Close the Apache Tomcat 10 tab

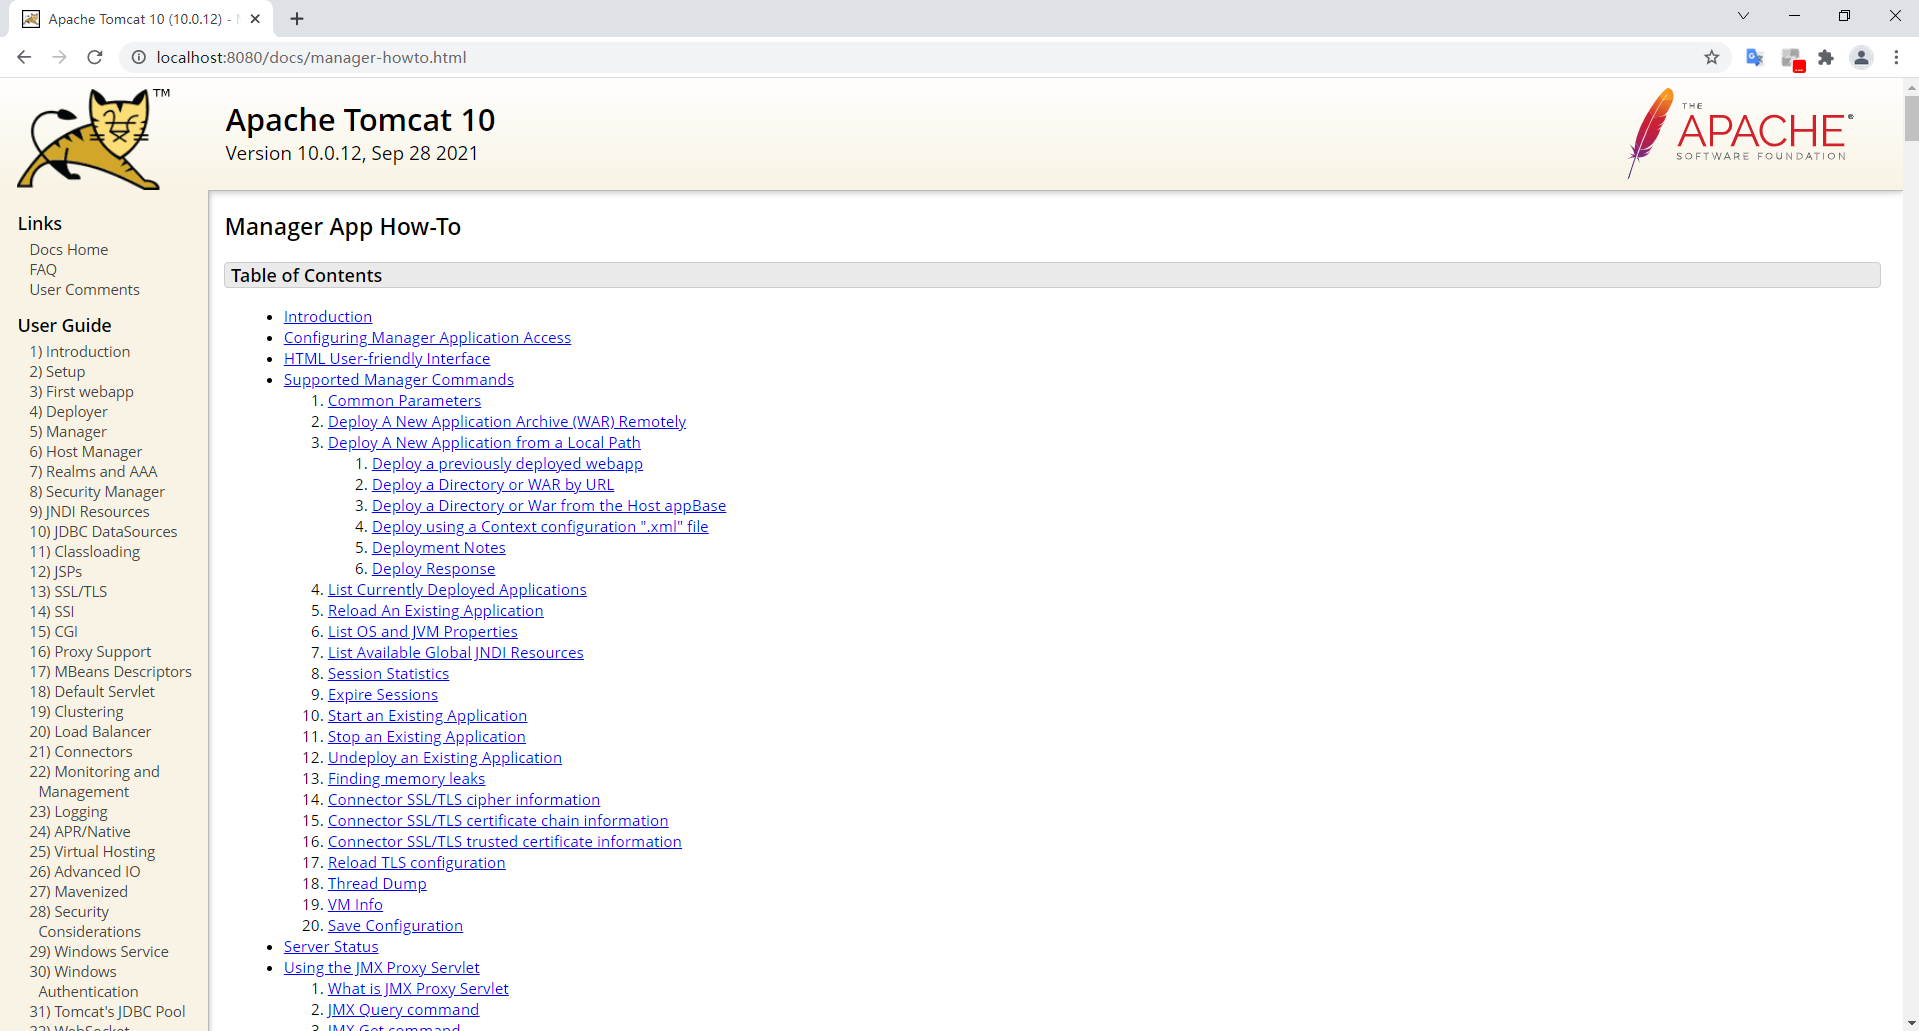coord(255,18)
